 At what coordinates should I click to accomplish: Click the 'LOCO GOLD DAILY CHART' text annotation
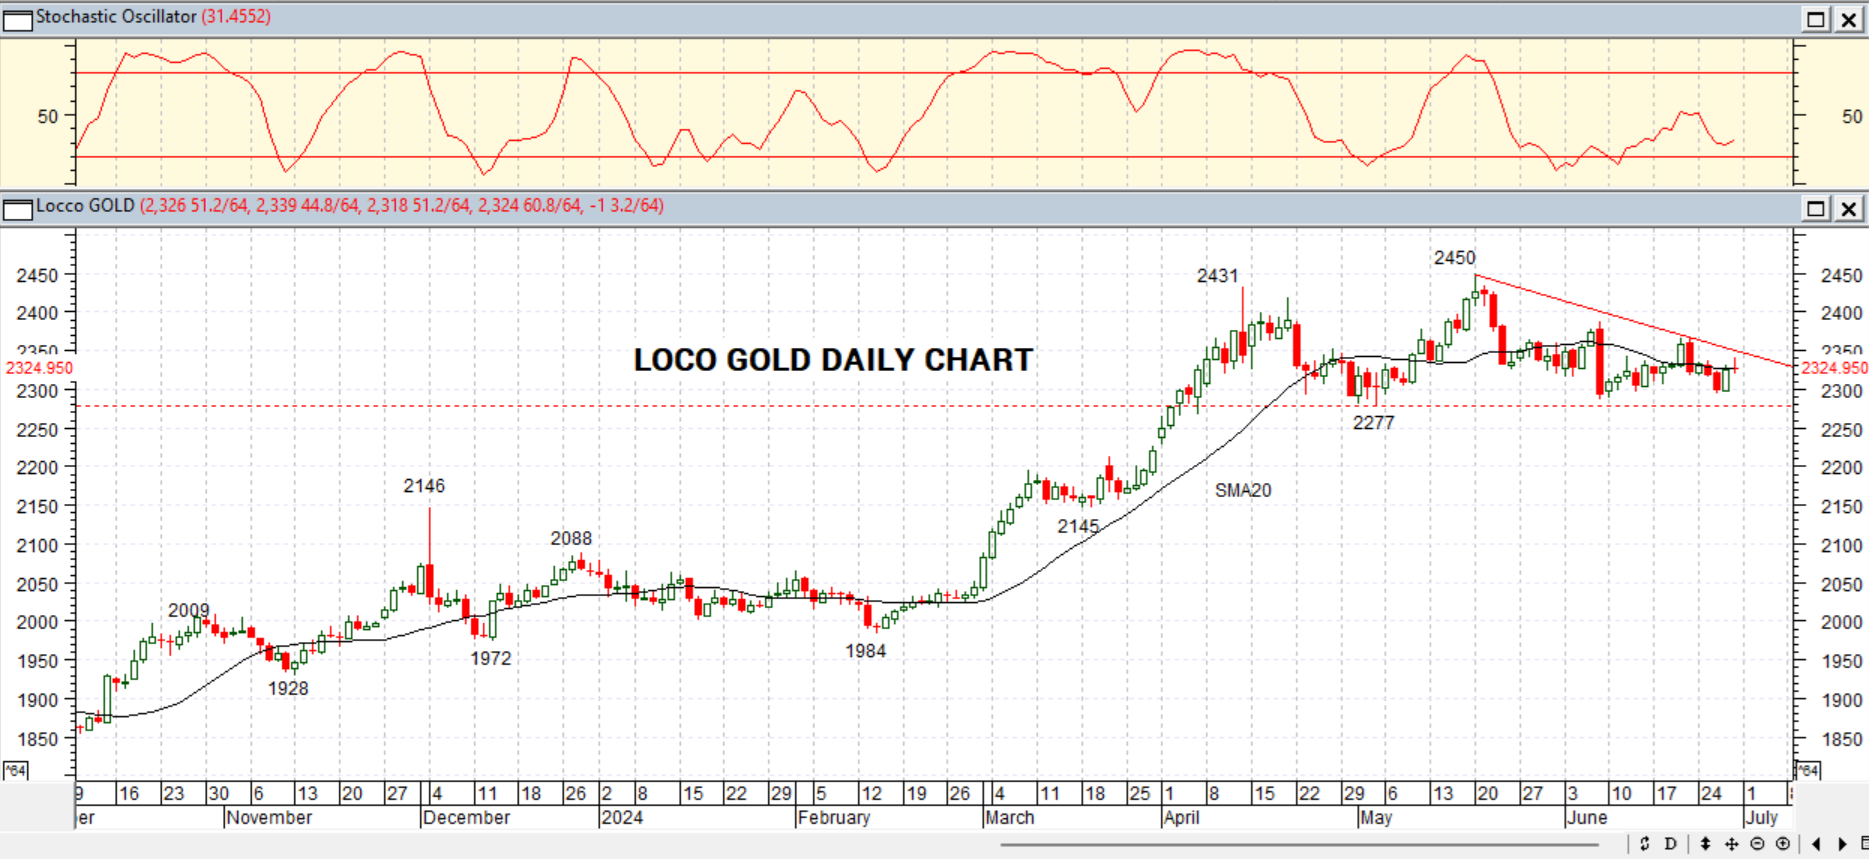[x=833, y=360]
